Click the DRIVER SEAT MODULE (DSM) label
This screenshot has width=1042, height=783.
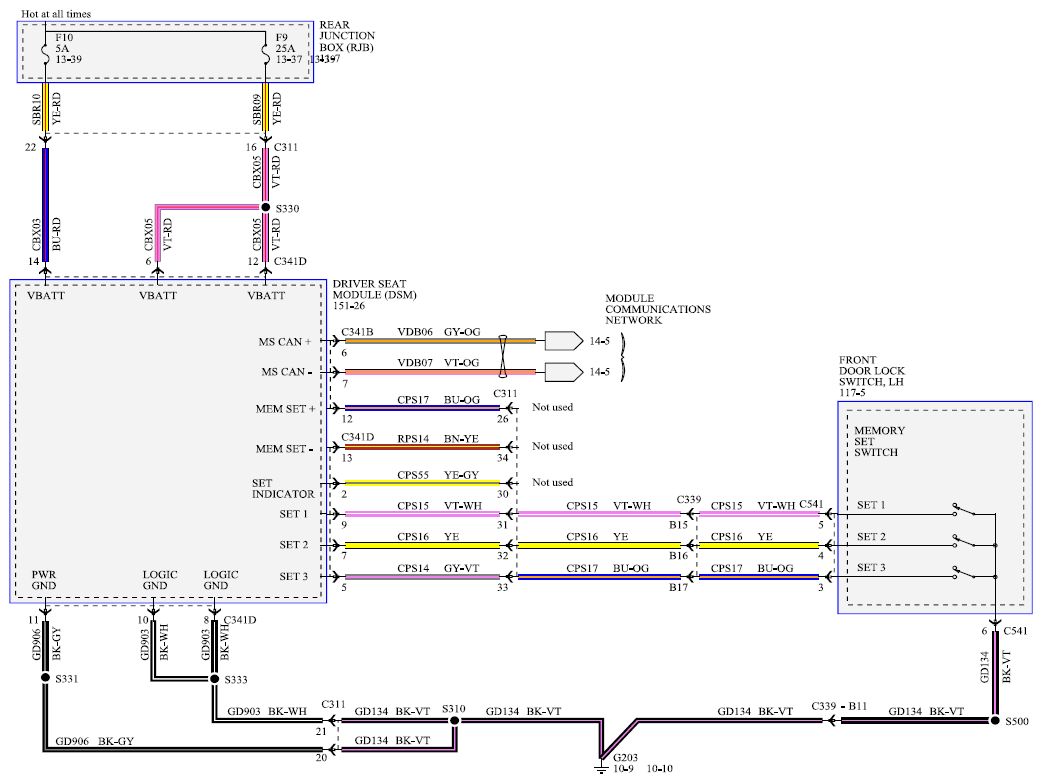375,289
